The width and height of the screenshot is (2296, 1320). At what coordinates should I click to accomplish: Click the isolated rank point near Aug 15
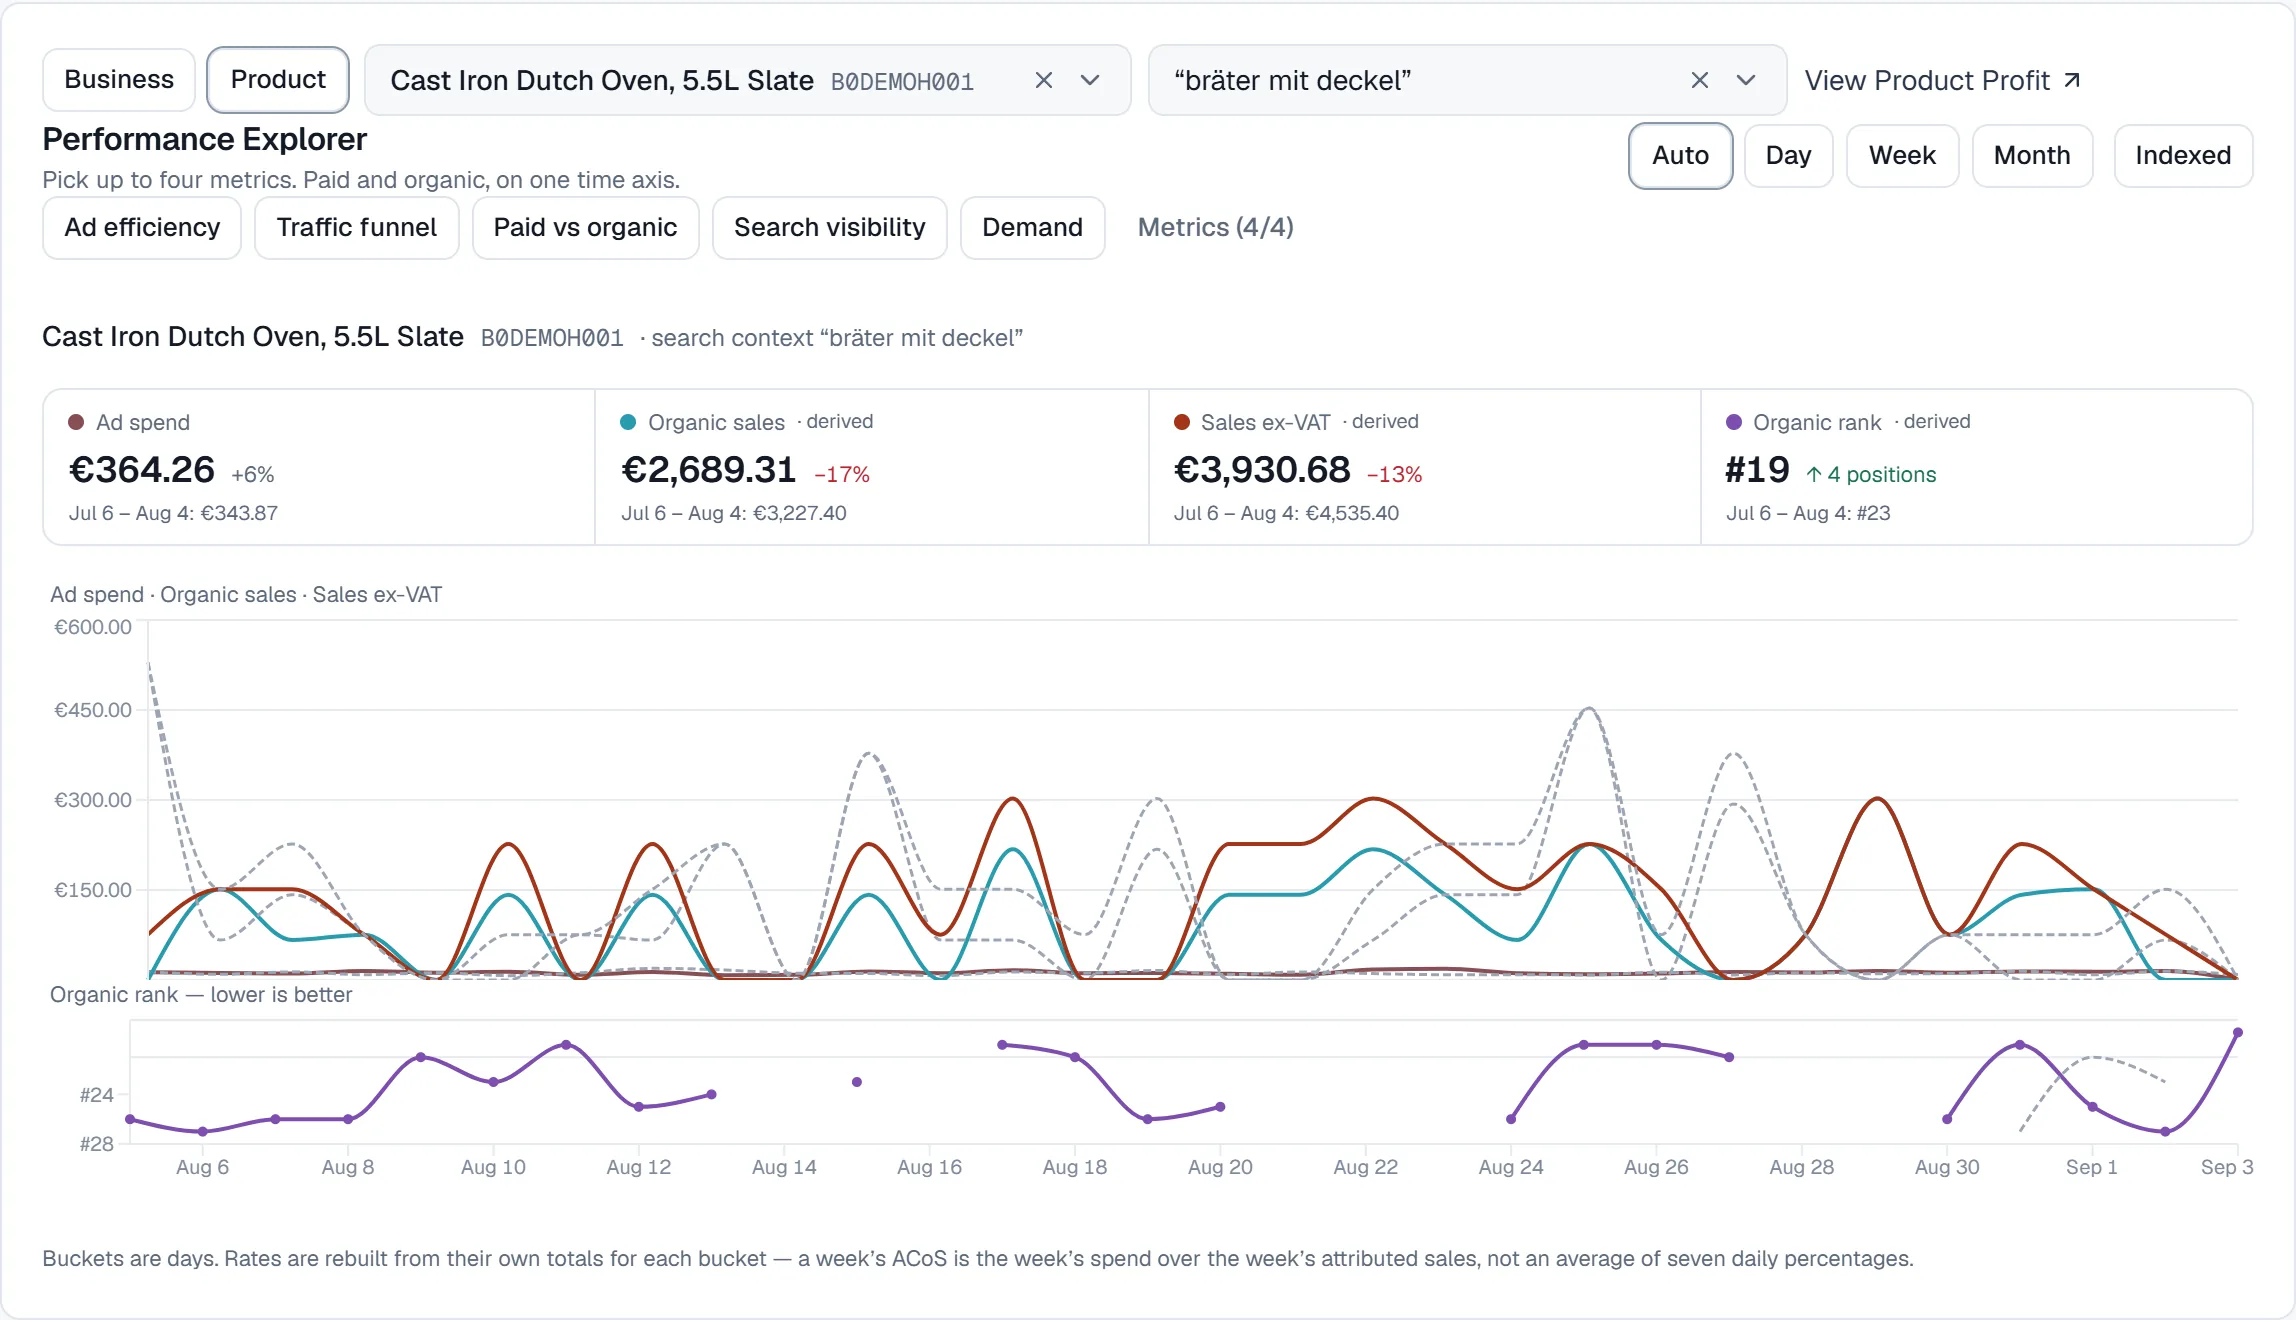pos(857,1082)
